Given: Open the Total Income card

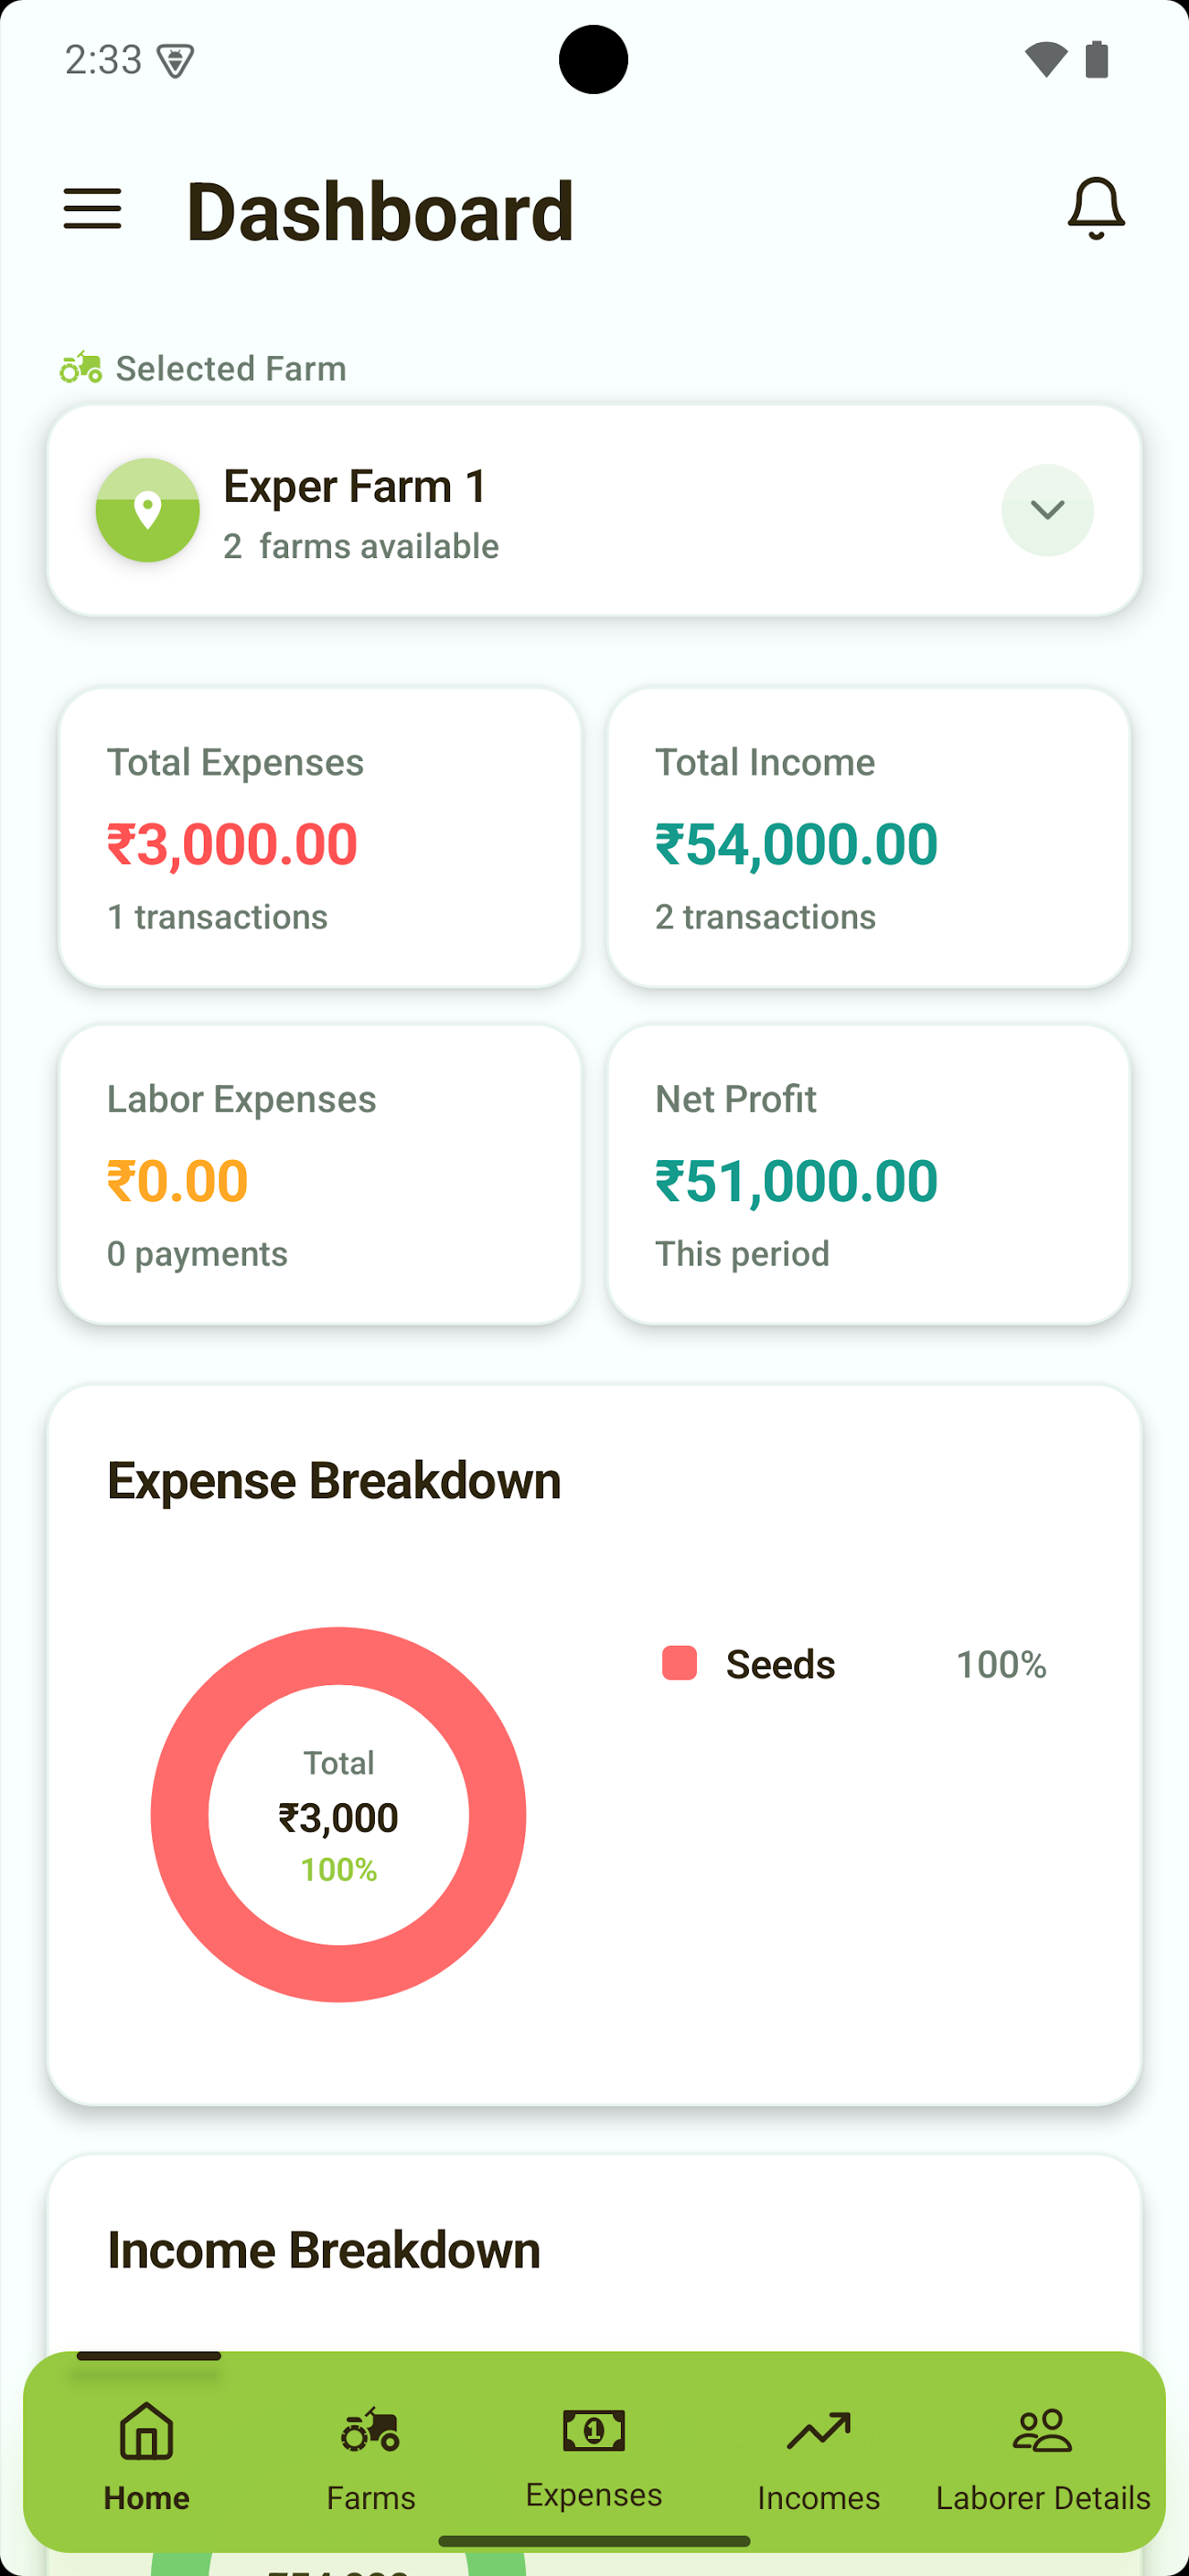Looking at the screenshot, I should (868, 838).
